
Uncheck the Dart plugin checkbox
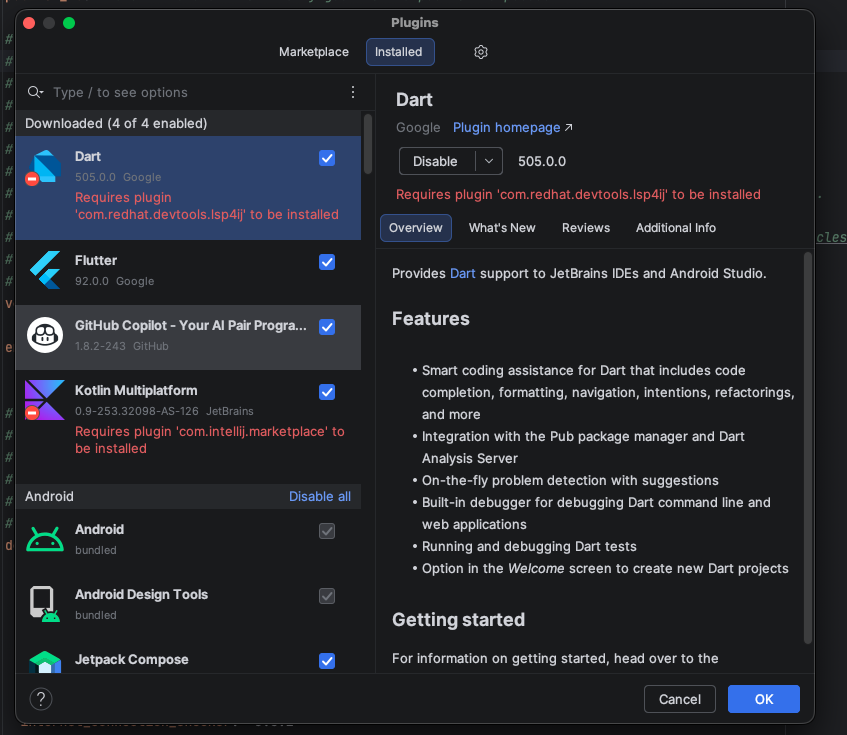[327, 158]
